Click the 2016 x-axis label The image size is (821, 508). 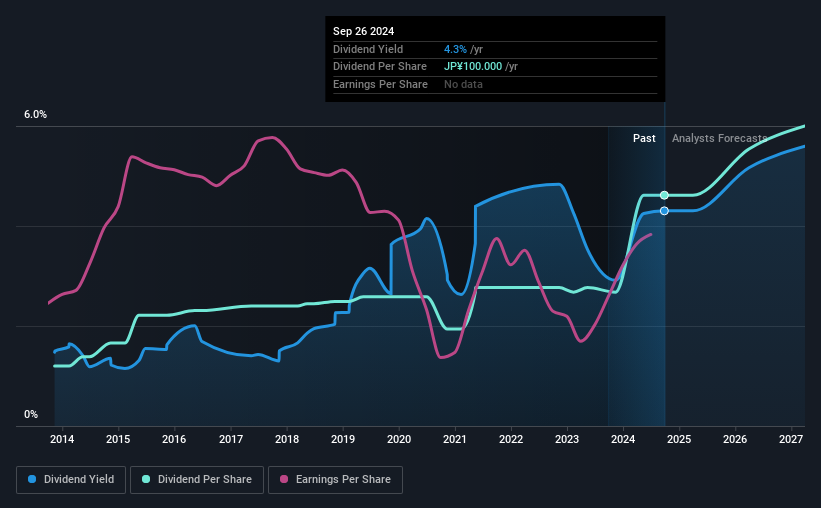point(174,439)
